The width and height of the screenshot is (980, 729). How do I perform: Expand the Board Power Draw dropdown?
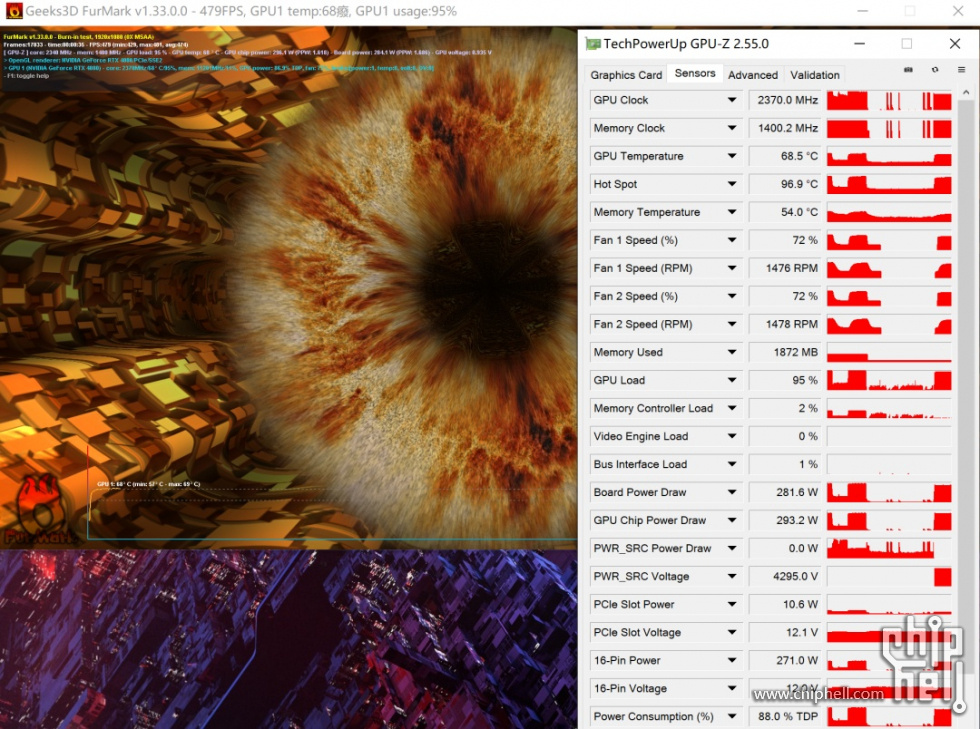(x=731, y=492)
